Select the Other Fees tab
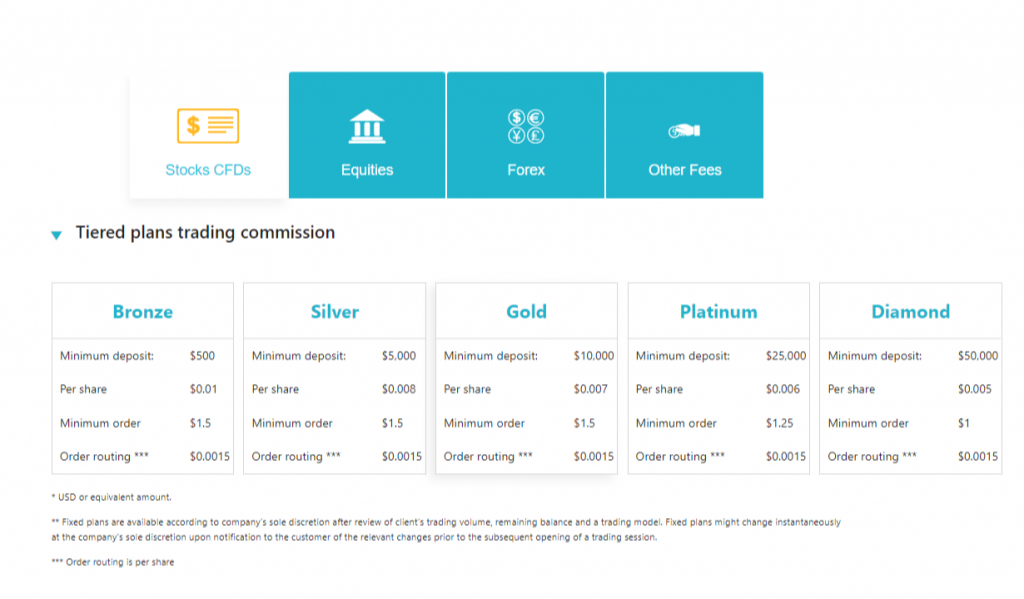The image size is (1024, 599). click(x=684, y=135)
